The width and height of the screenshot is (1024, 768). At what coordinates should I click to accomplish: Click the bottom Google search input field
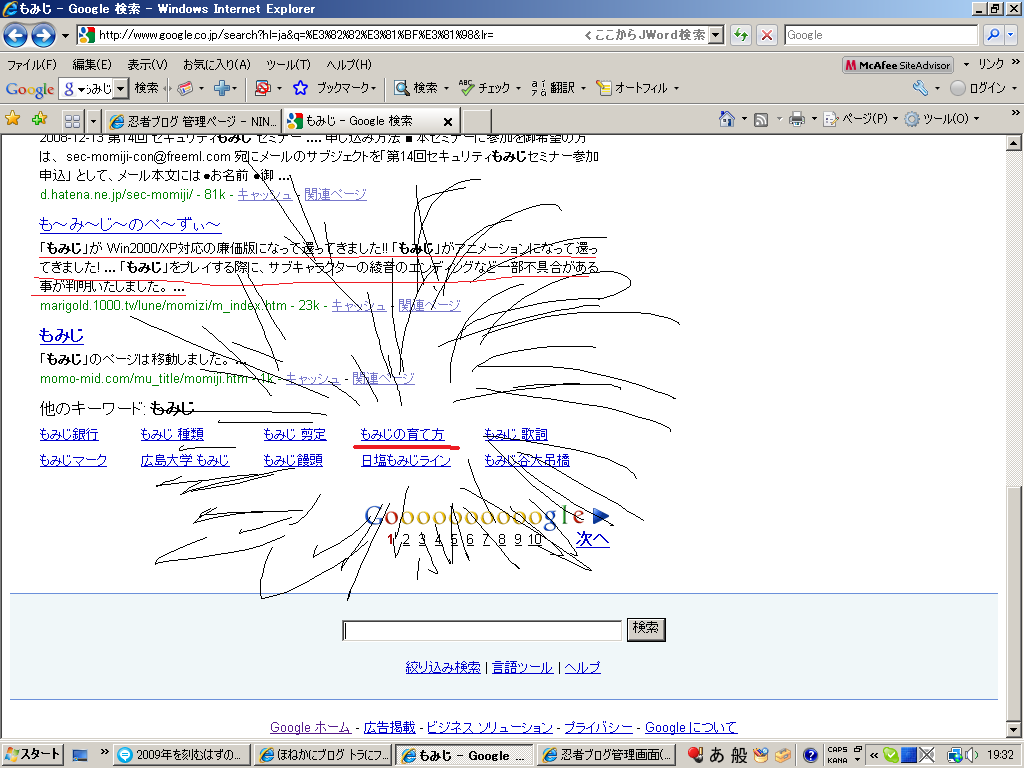pos(482,630)
